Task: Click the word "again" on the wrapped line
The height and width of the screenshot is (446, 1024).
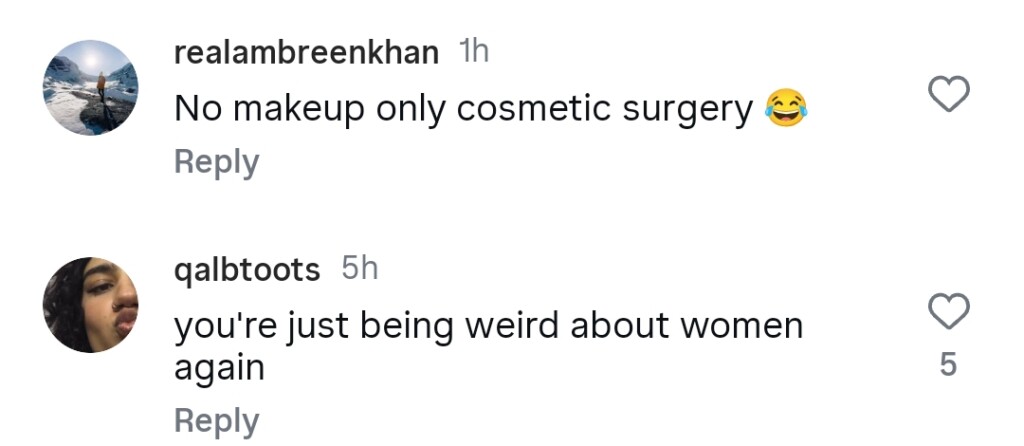Action: [219, 369]
